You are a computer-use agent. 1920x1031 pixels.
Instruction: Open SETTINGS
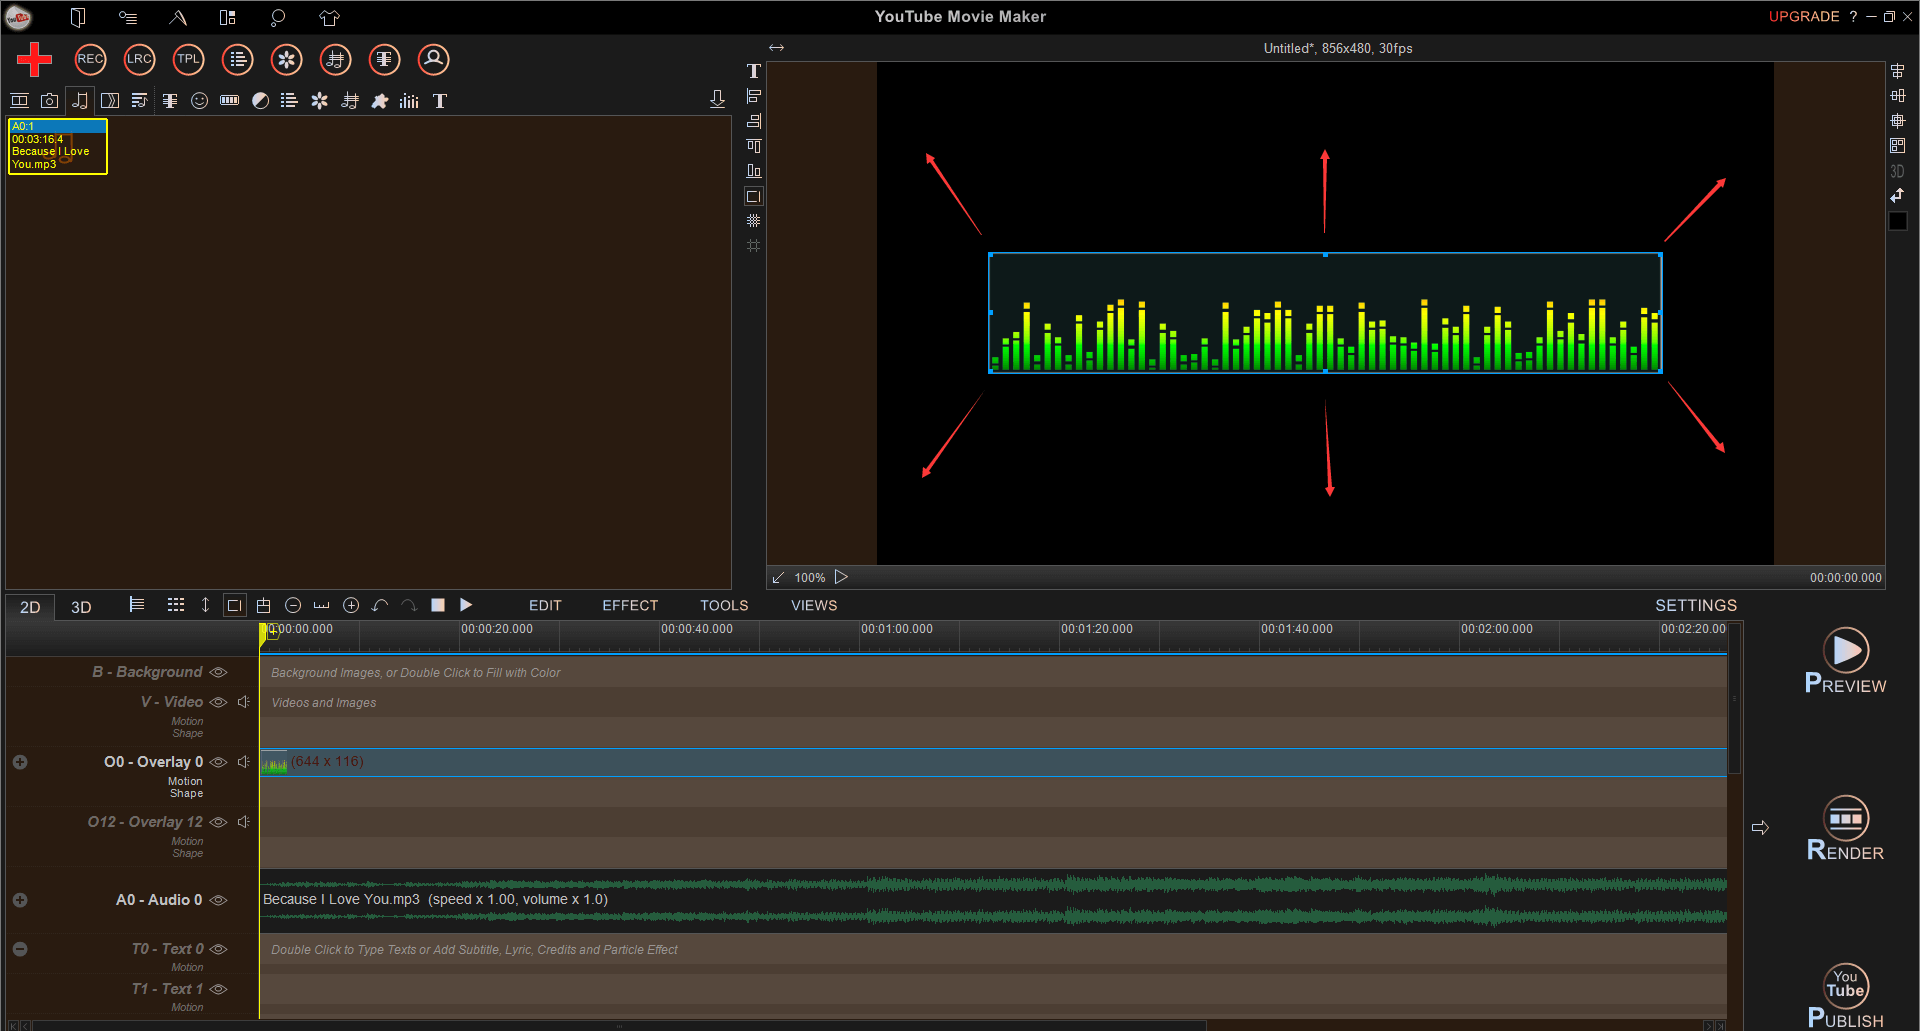[1696, 605]
